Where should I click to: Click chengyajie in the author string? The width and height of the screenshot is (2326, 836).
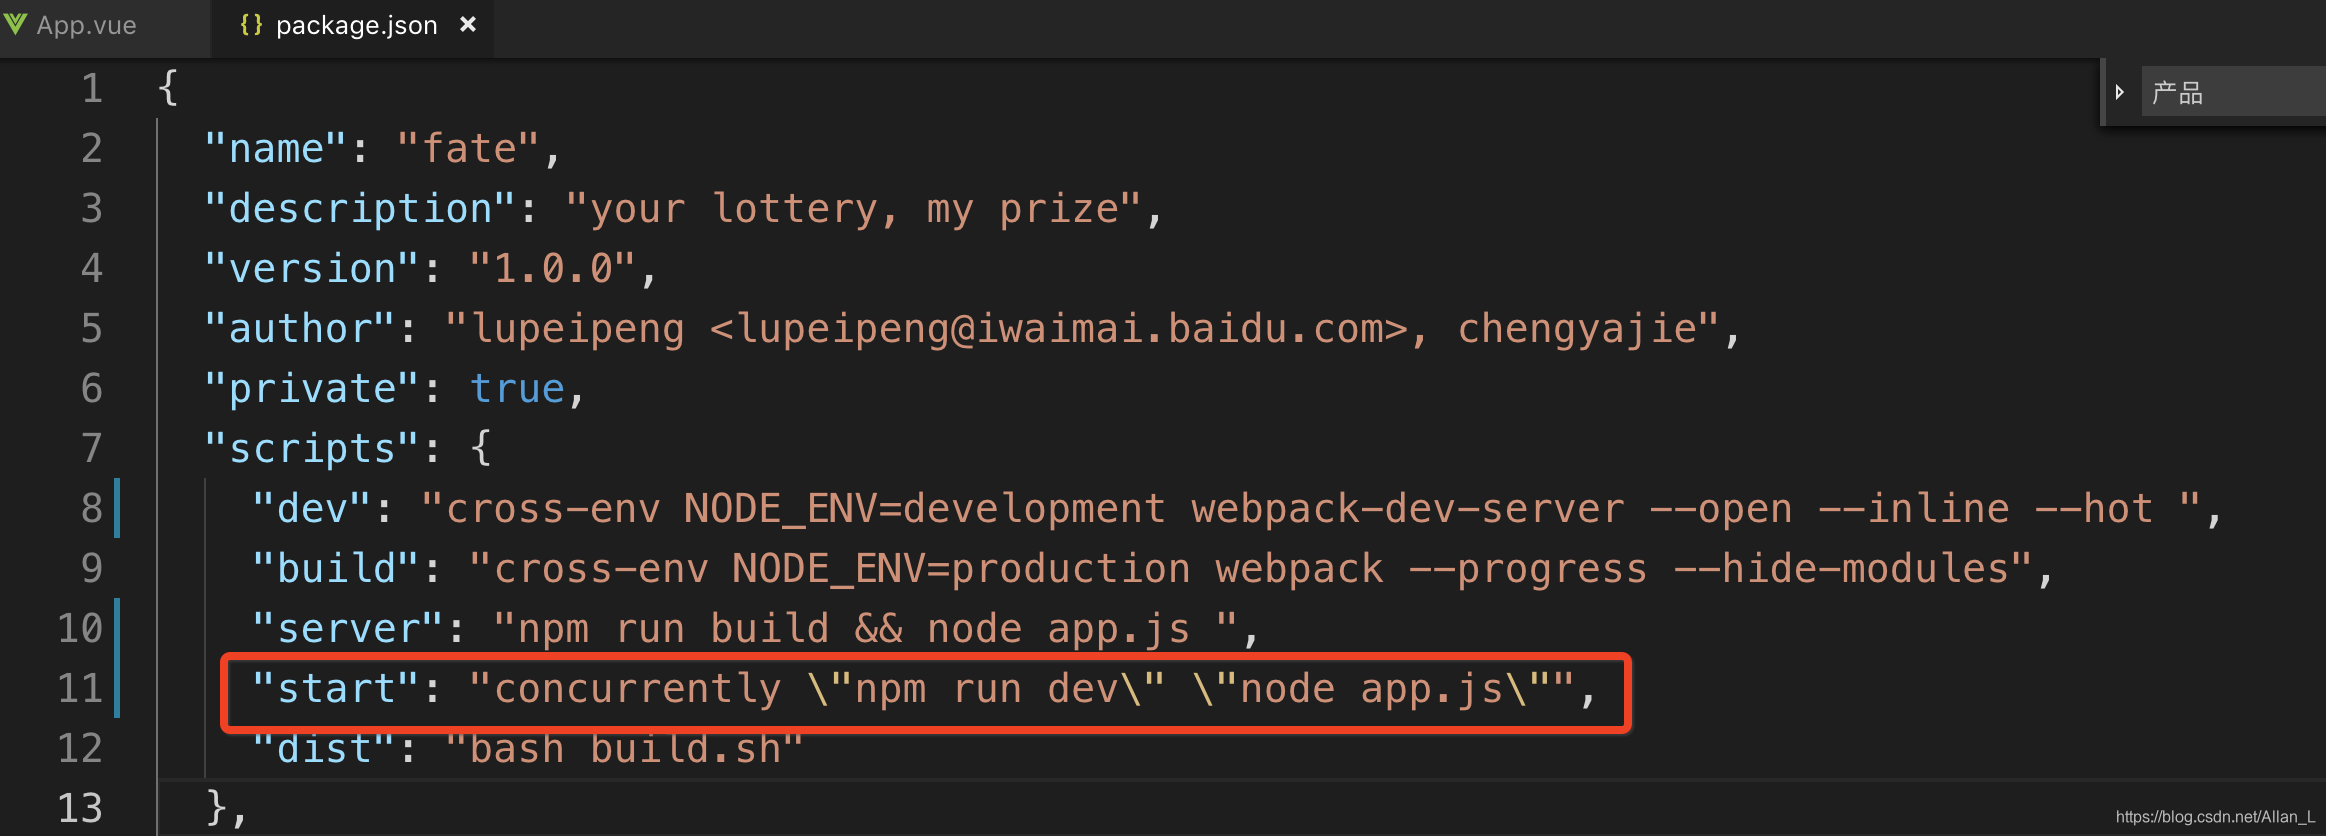(x=1577, y=329)
